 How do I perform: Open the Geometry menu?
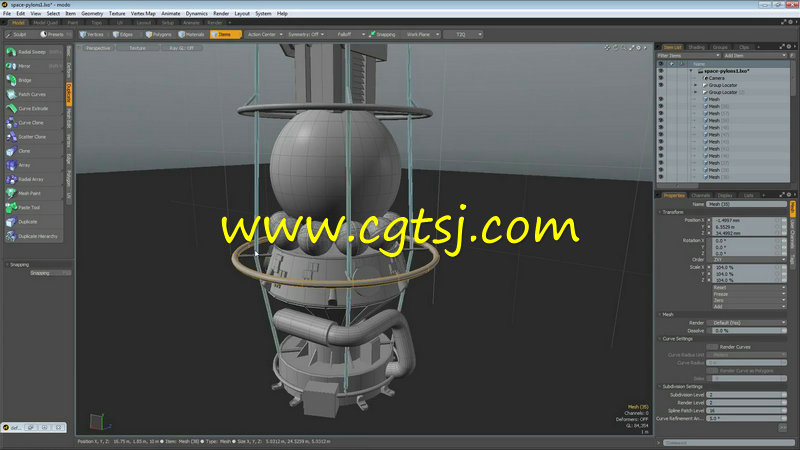click(92, 14)
